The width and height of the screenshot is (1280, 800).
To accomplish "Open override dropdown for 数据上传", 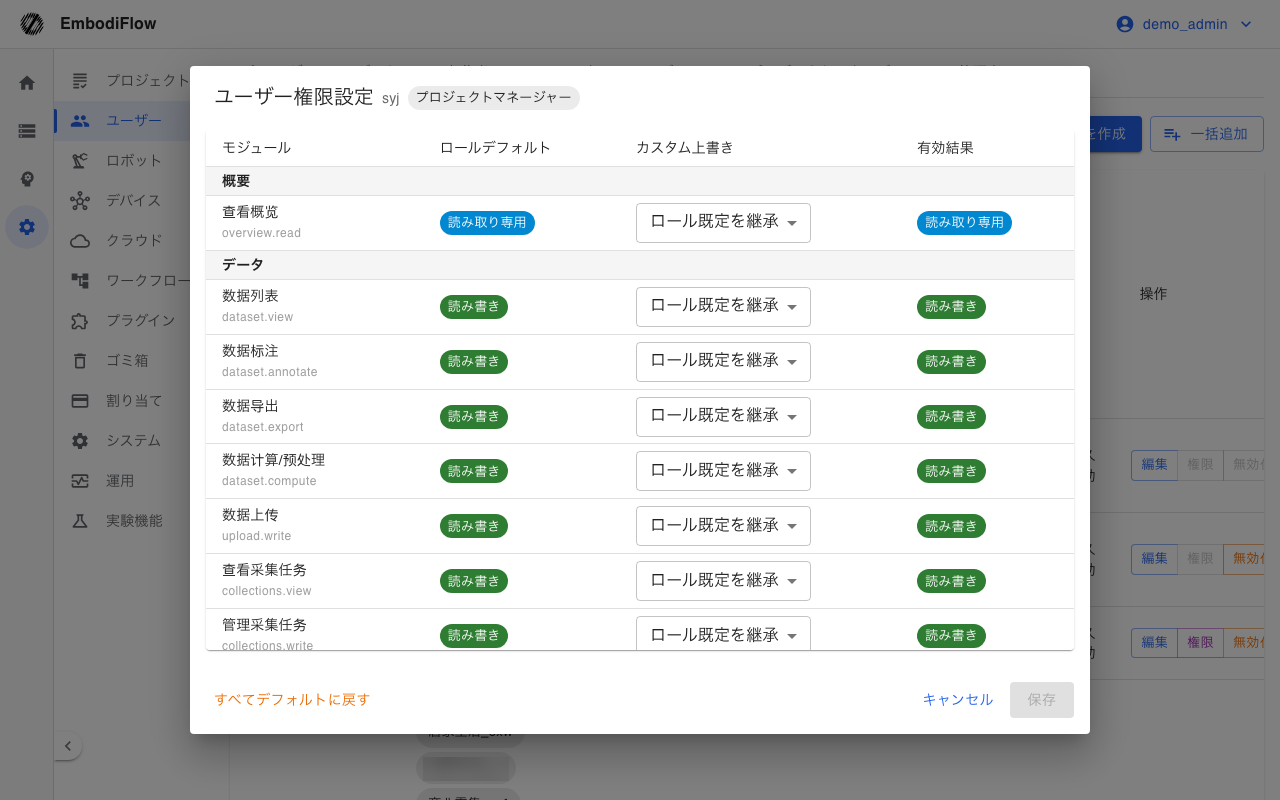I will click(723, 525).
